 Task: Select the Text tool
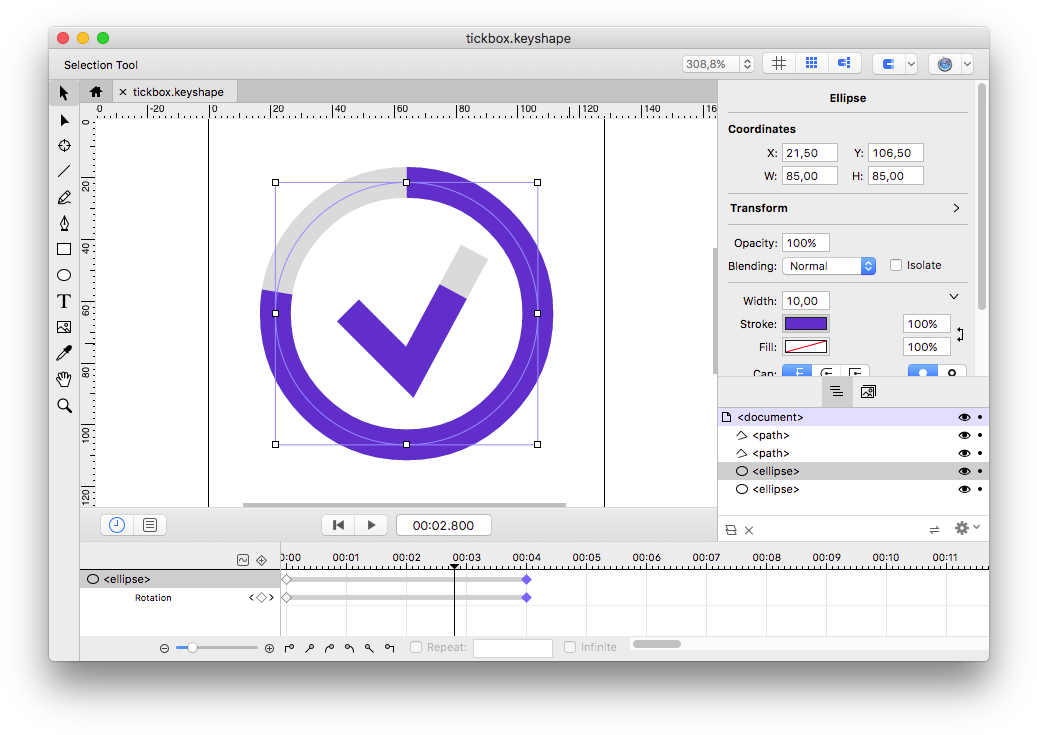(63, 300)
